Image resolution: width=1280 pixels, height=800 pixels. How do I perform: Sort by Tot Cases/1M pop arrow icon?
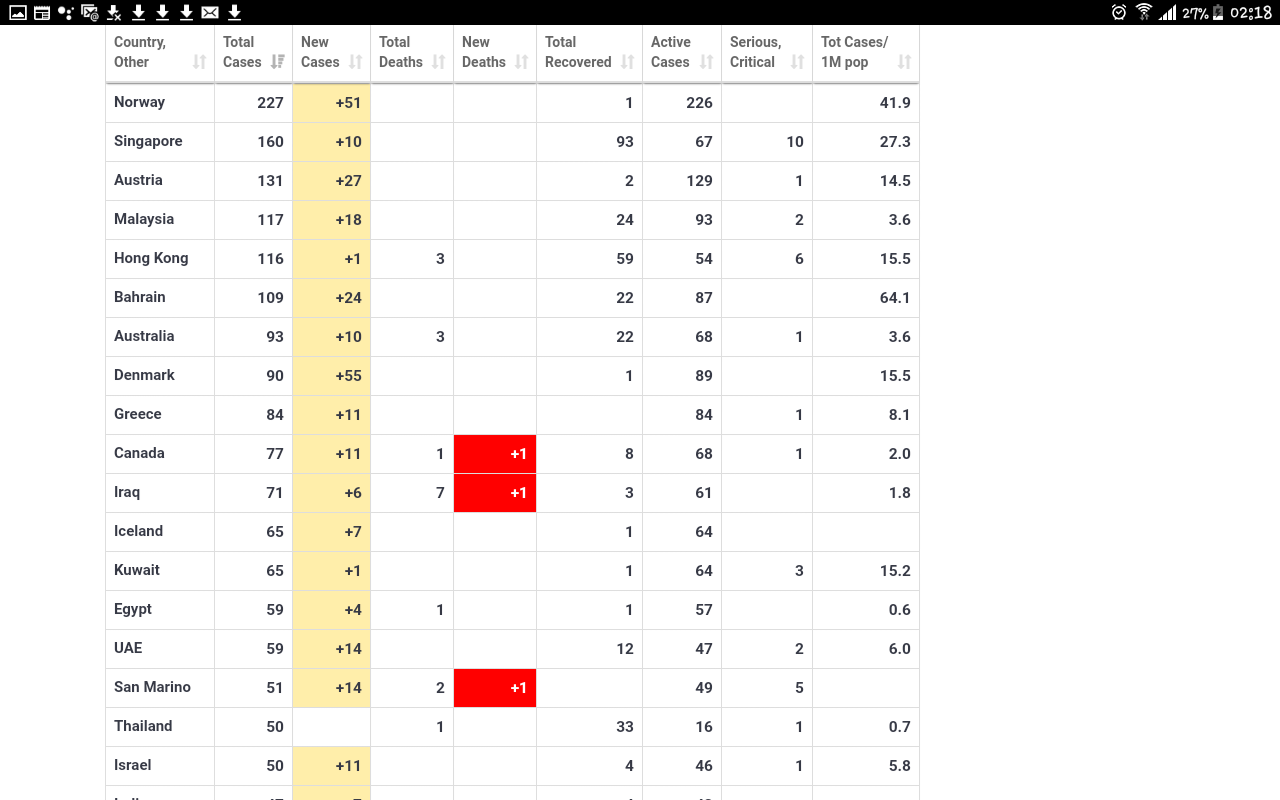click(904, 62)
